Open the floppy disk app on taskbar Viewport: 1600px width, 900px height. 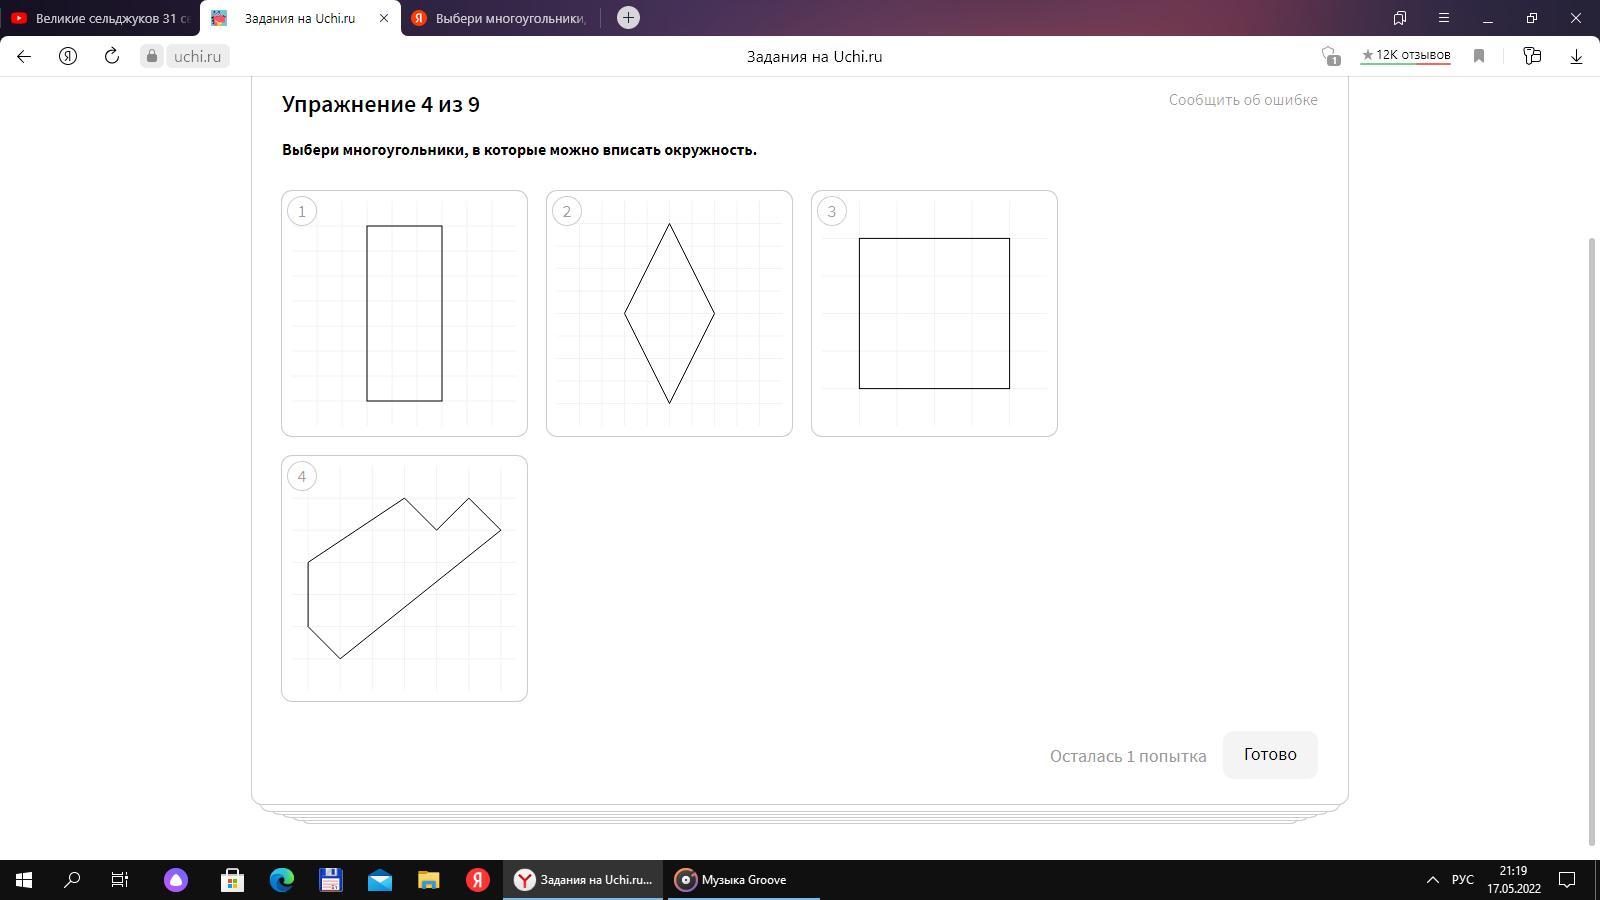[x=331, y=880]
